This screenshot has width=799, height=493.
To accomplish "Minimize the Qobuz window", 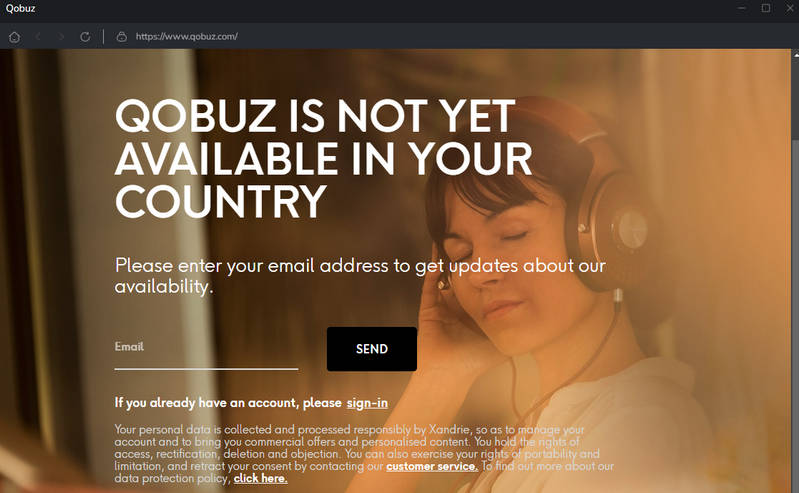I will [742, 8].
